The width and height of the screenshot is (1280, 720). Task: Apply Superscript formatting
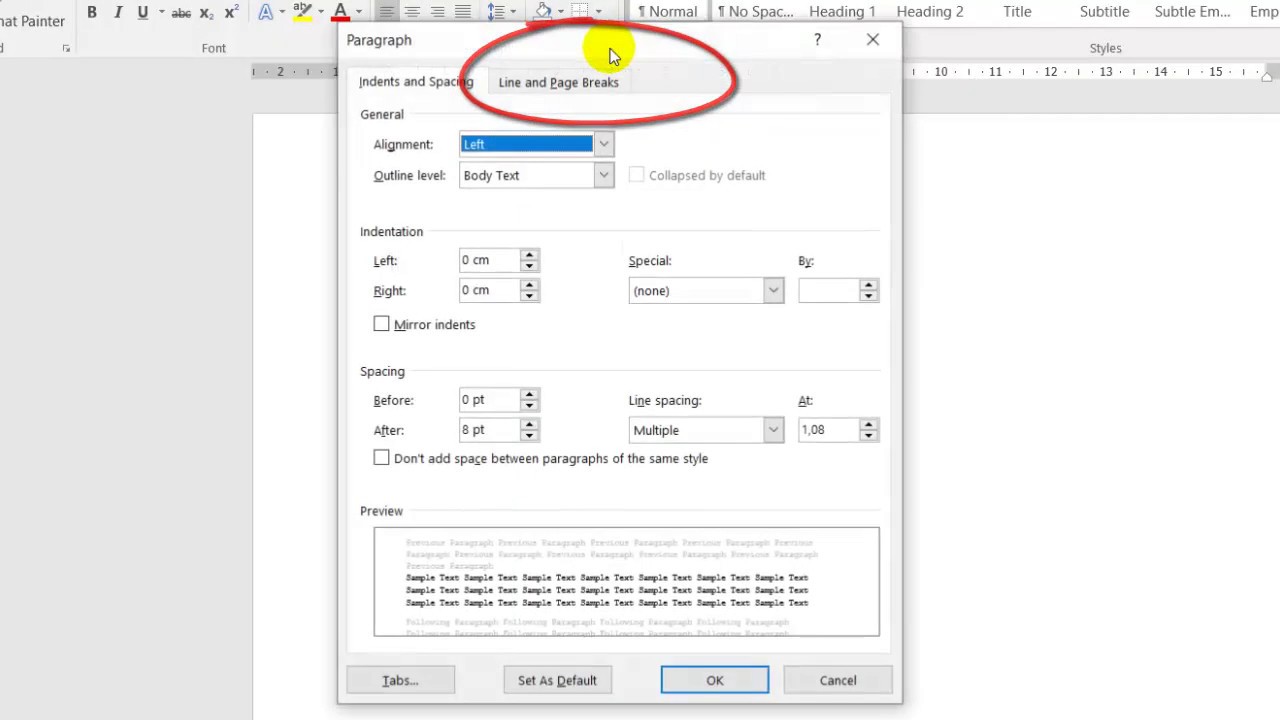(231, 12)
